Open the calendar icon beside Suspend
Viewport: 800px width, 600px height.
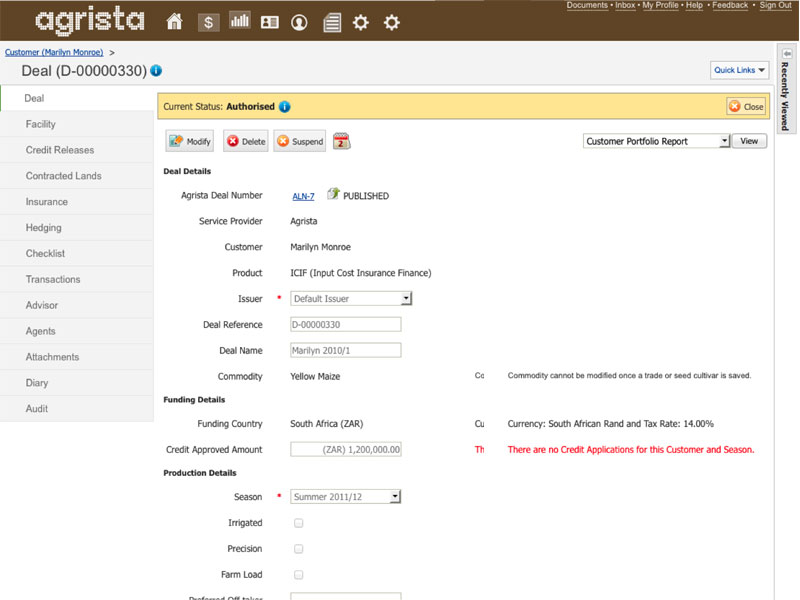341,141
